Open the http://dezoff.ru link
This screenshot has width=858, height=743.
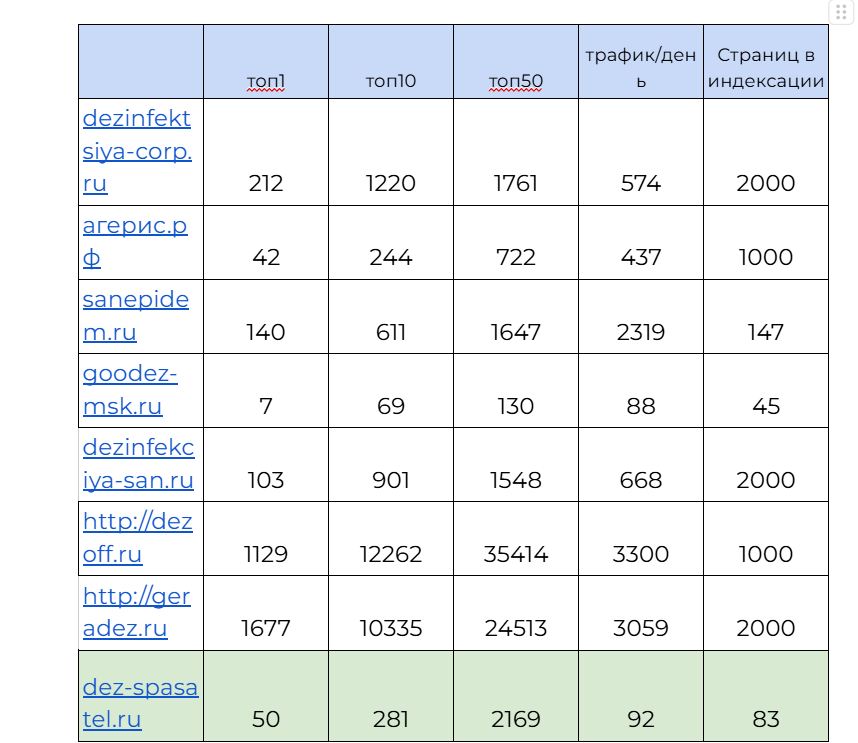[137, 538]
